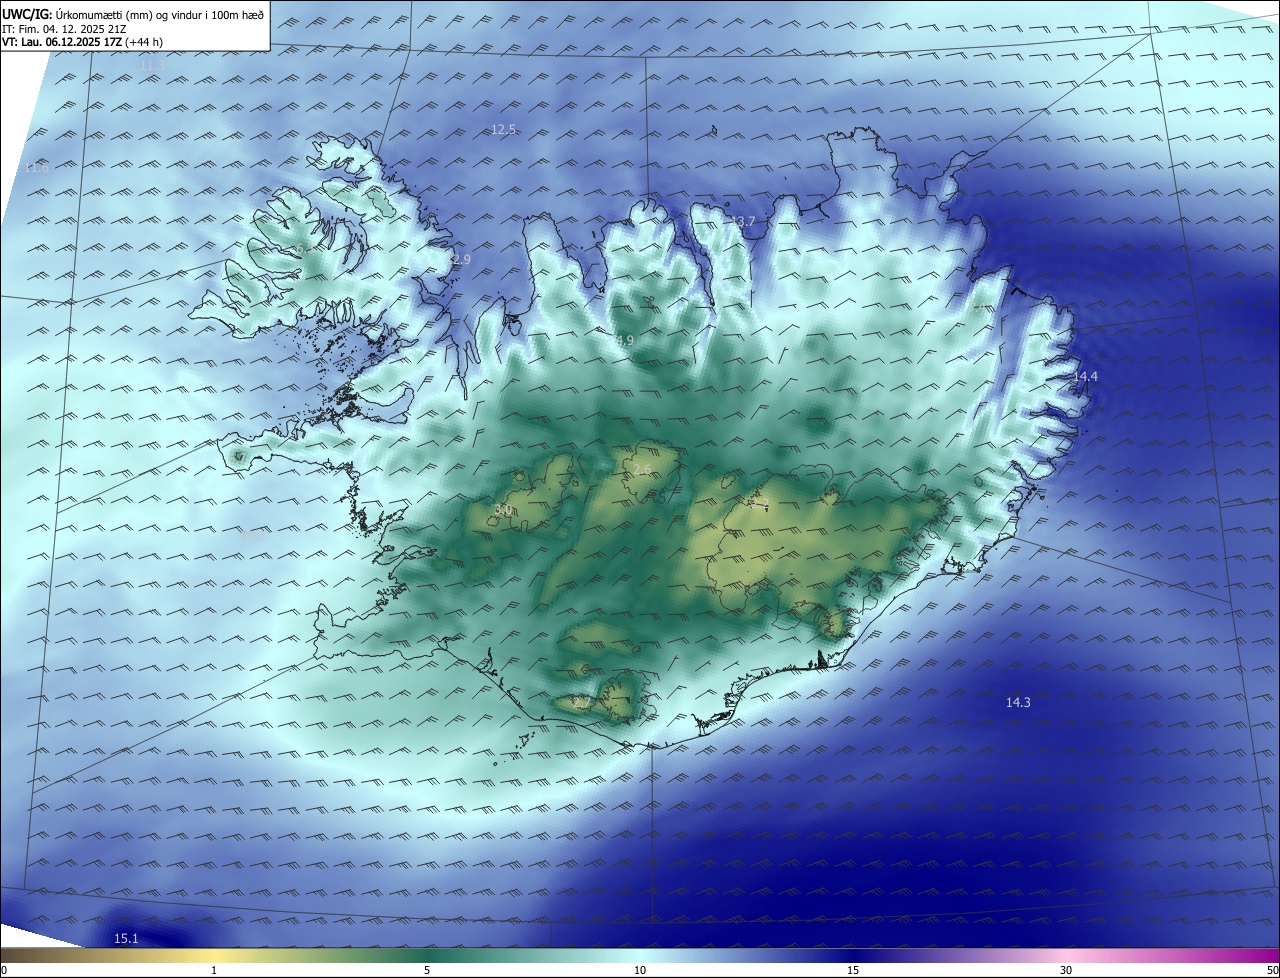Click the map value label "3.0"

tap(504, 511)
